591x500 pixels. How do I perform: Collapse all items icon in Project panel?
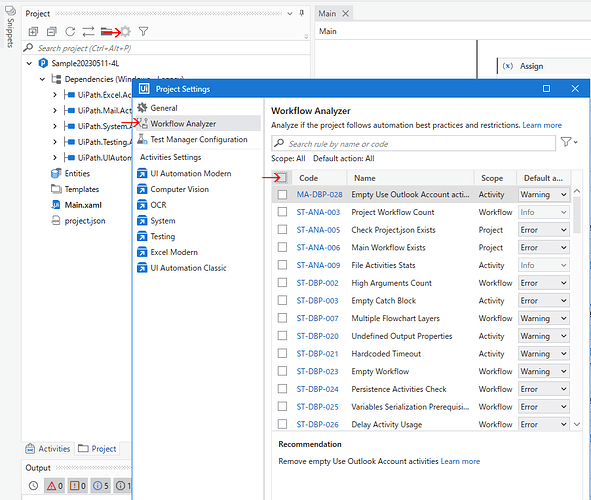(x=52, y=32)
